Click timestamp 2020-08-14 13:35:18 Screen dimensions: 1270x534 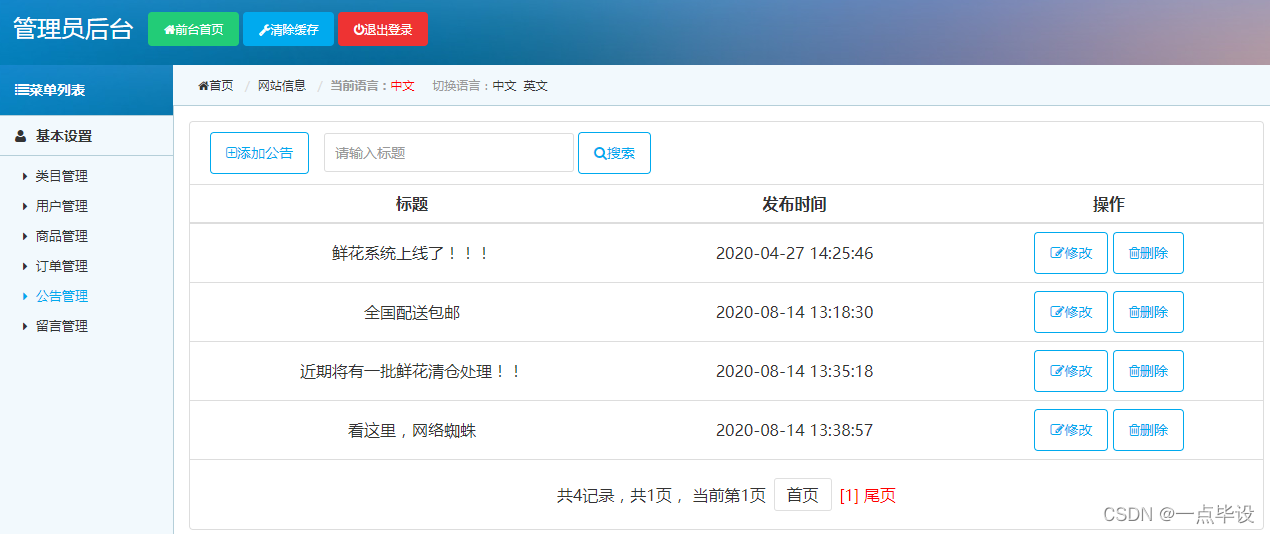pyautogui.click(x=794, y=372)
